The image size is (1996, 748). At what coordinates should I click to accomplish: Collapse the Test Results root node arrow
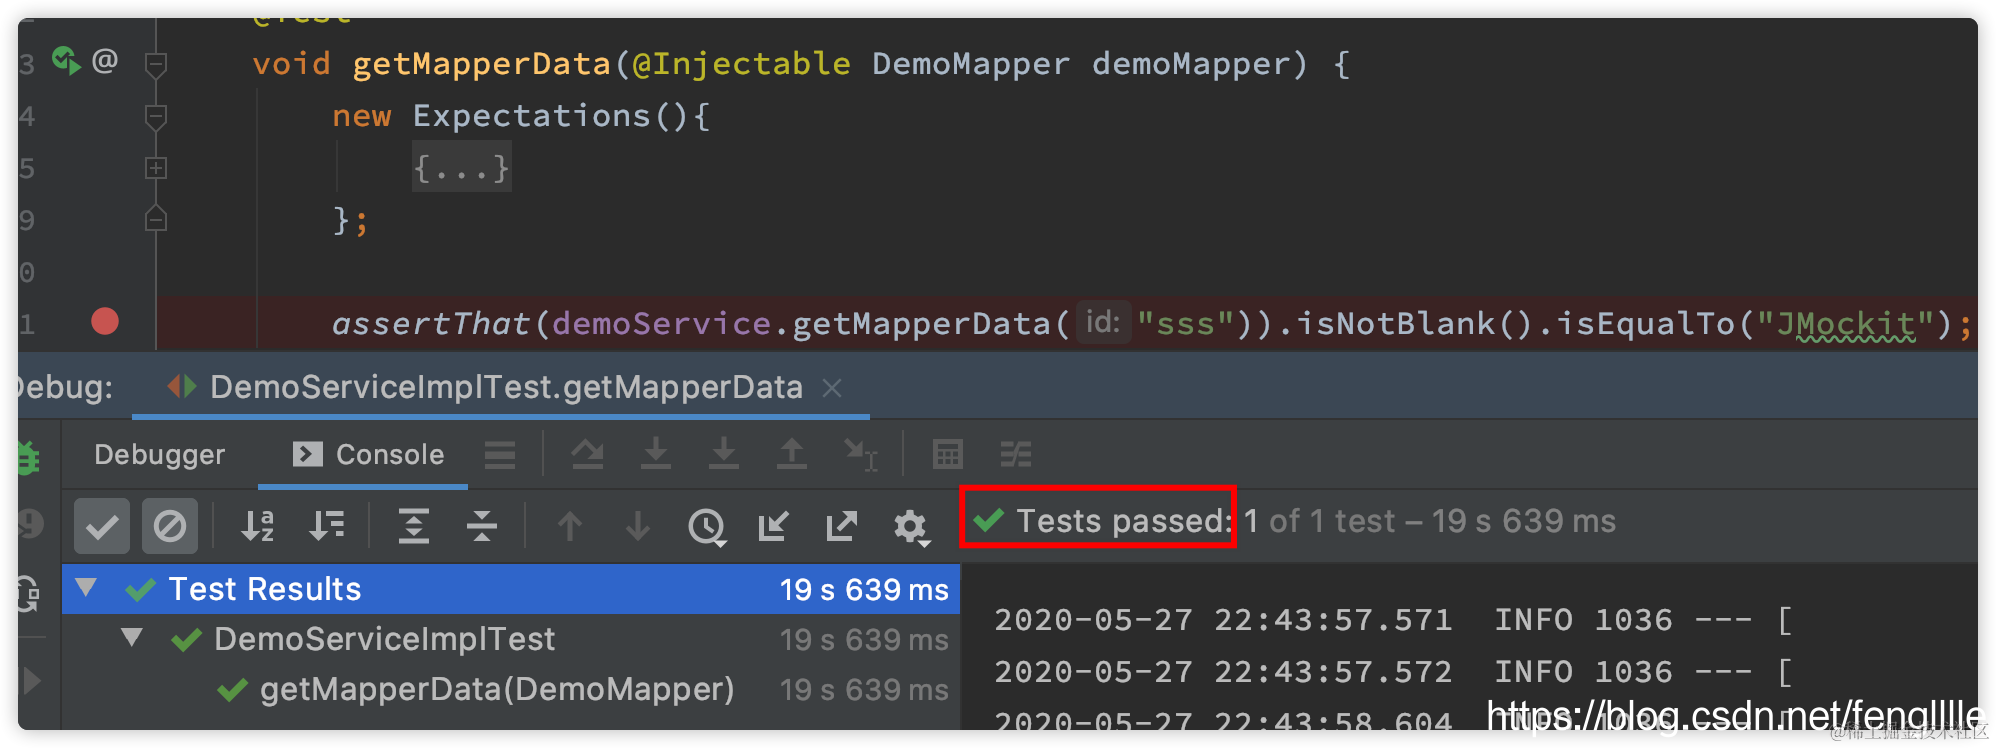point(86,588)
